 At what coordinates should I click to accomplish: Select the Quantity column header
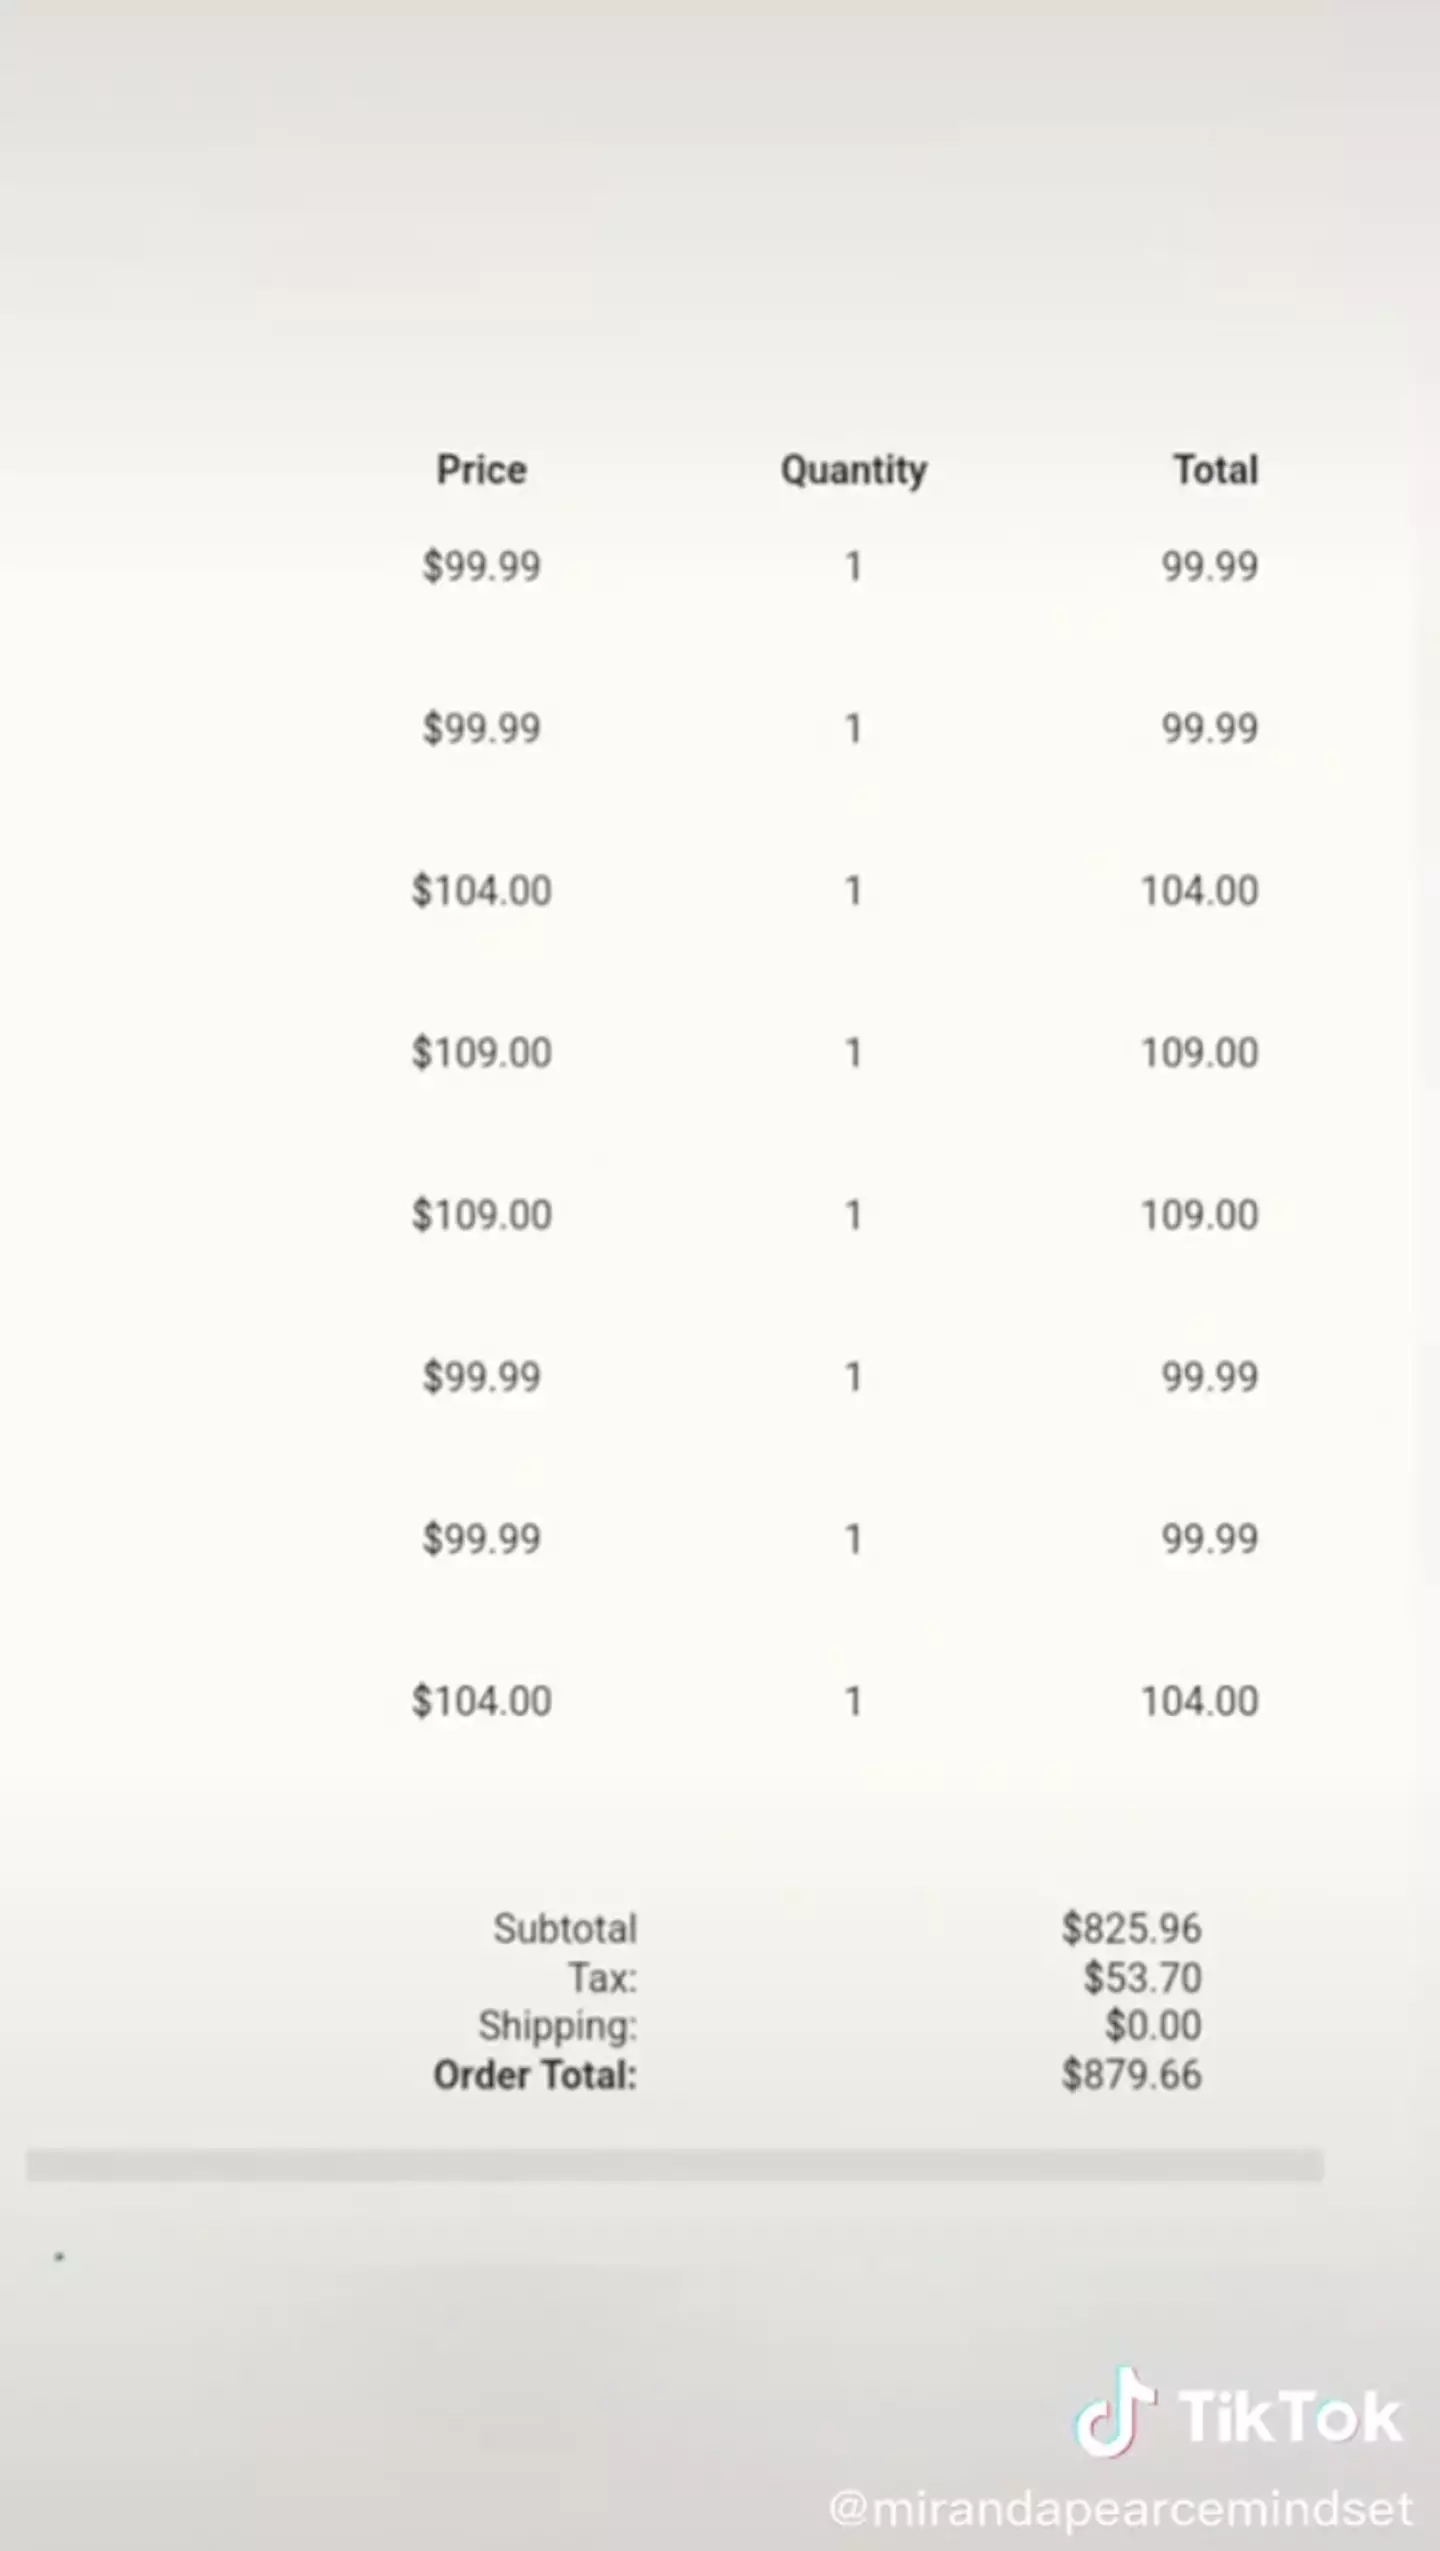tap(853, 470)
